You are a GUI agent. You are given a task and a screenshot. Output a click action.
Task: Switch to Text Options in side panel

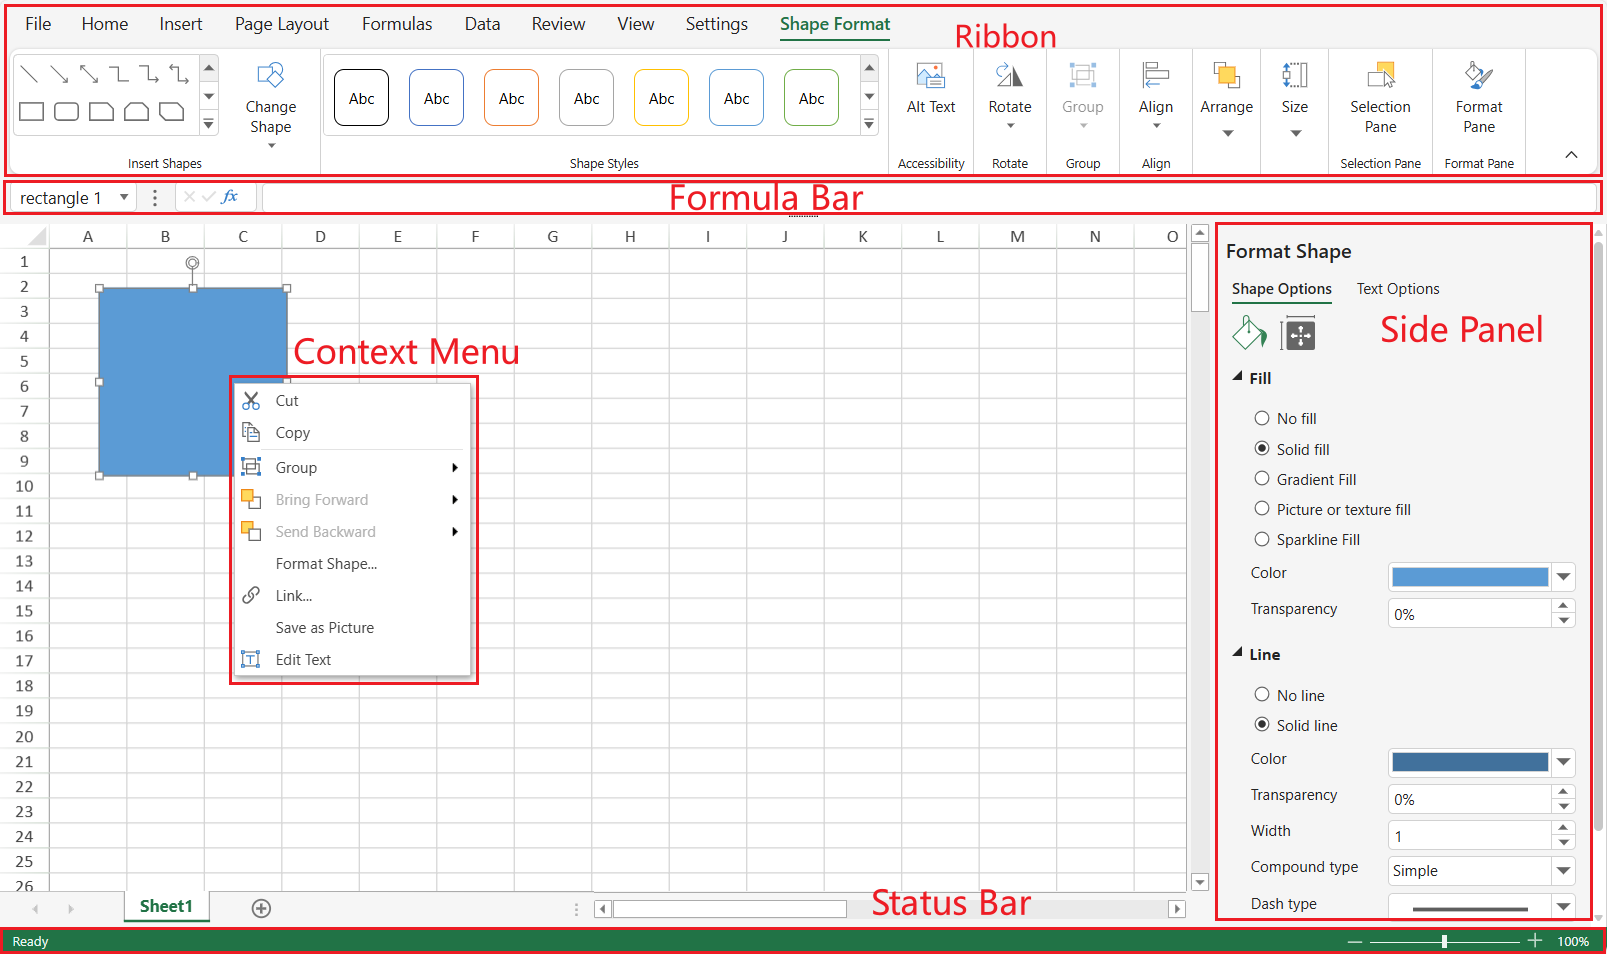point(1397,289)
